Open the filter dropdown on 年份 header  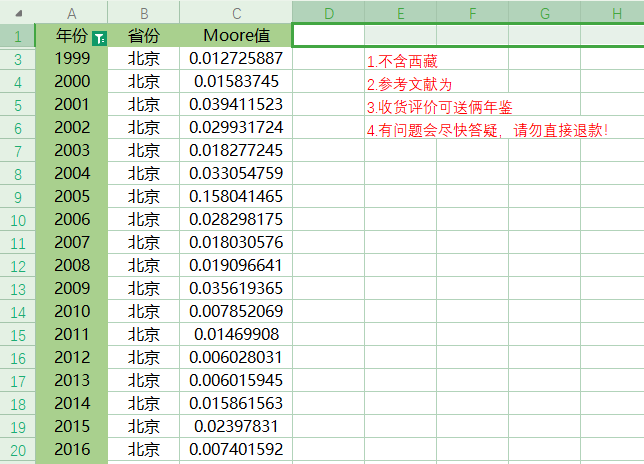pyautogui.click(x=99, y=39)
